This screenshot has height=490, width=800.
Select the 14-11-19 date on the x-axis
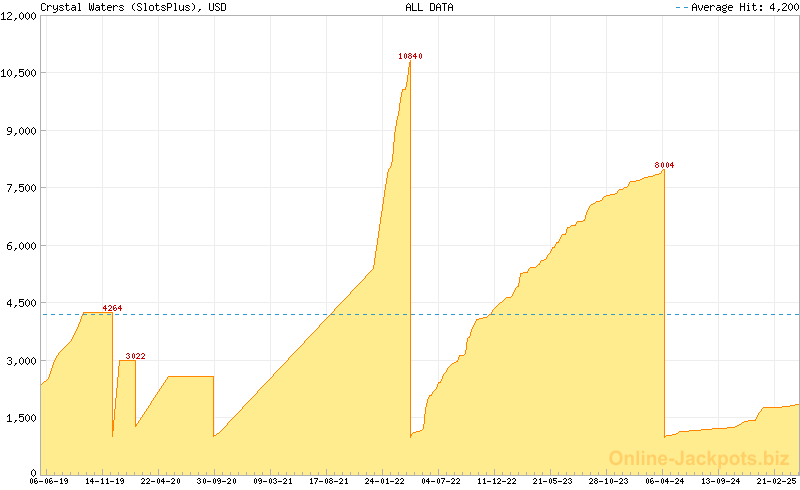105,481
